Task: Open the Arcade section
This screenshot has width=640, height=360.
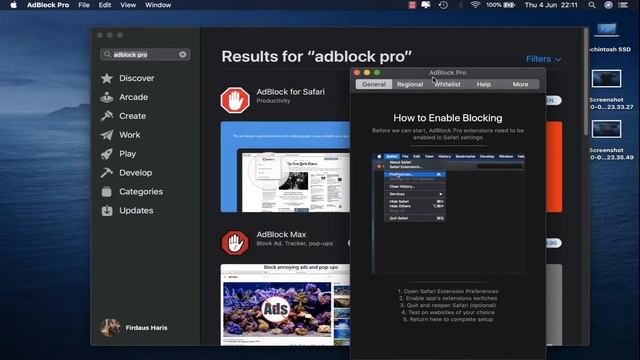Action: [124, 97]
